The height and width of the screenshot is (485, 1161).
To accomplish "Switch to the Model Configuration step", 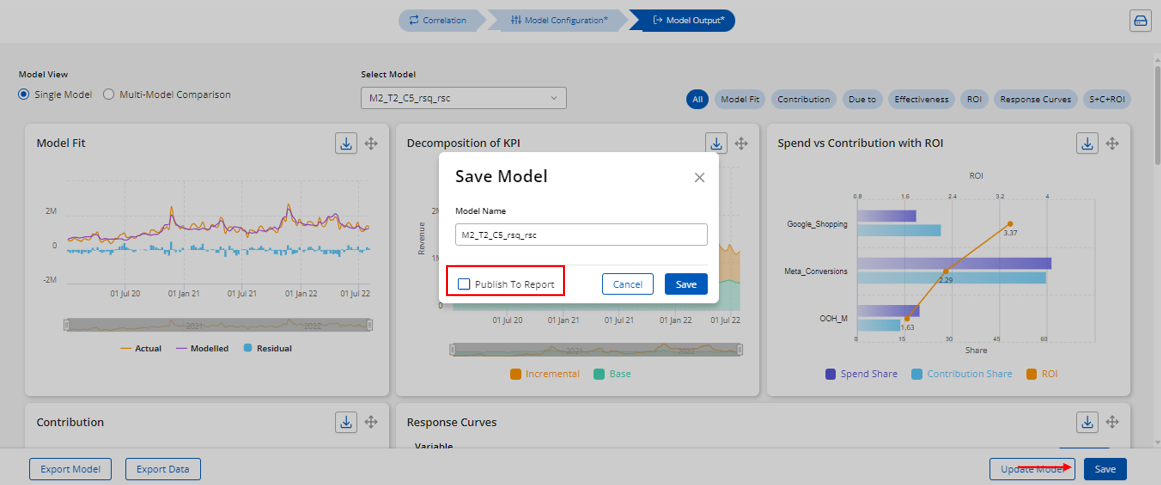I will point(557,20).
